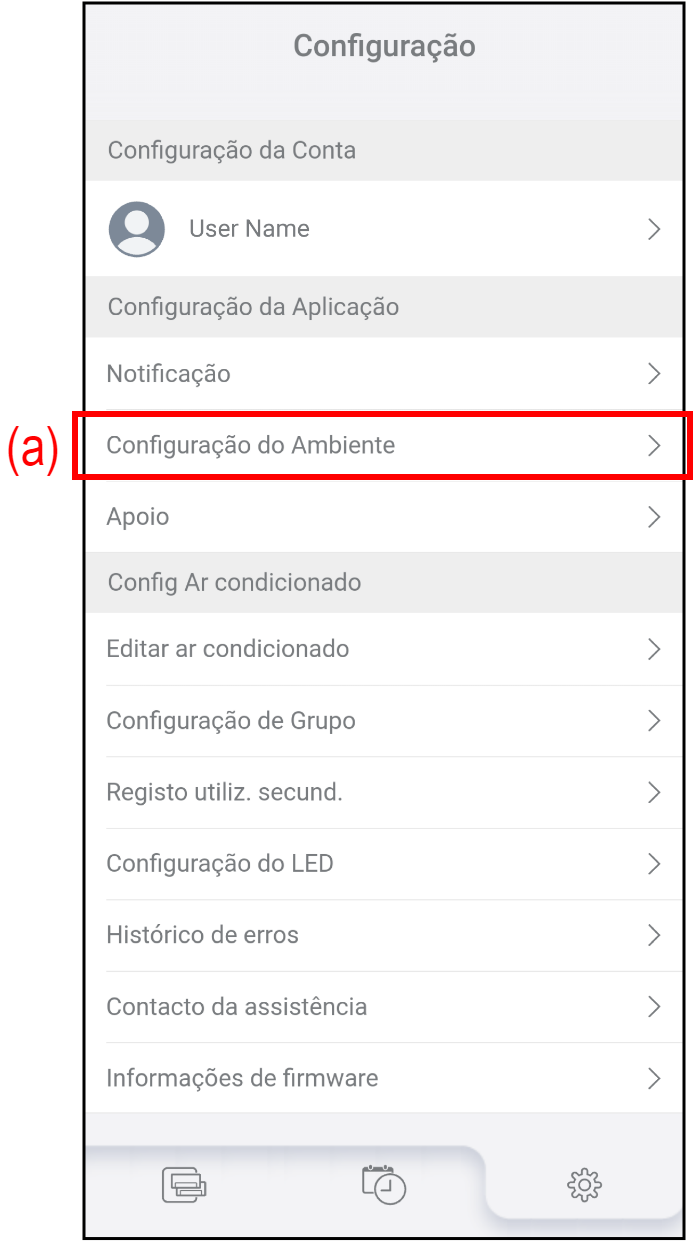The width and height of the screenshot is (696, 1243).
Task: Select Configuração do Ambiente
Action: tap(251, 446)
